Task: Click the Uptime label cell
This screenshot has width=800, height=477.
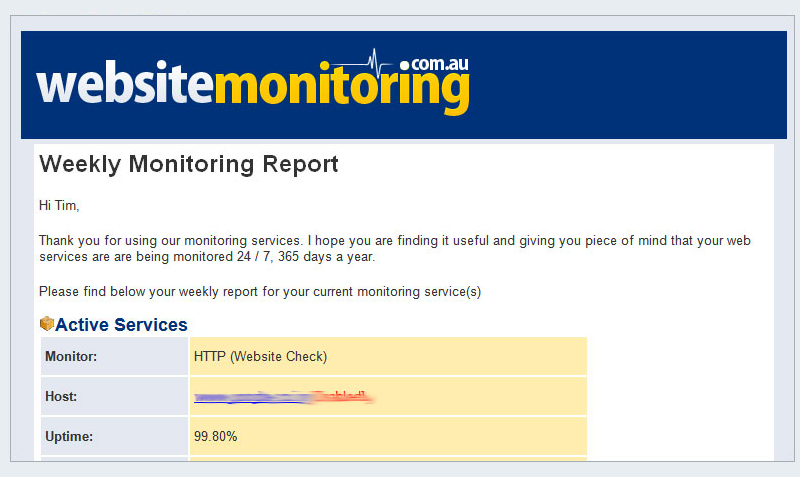Action: [x=114, y=436]
